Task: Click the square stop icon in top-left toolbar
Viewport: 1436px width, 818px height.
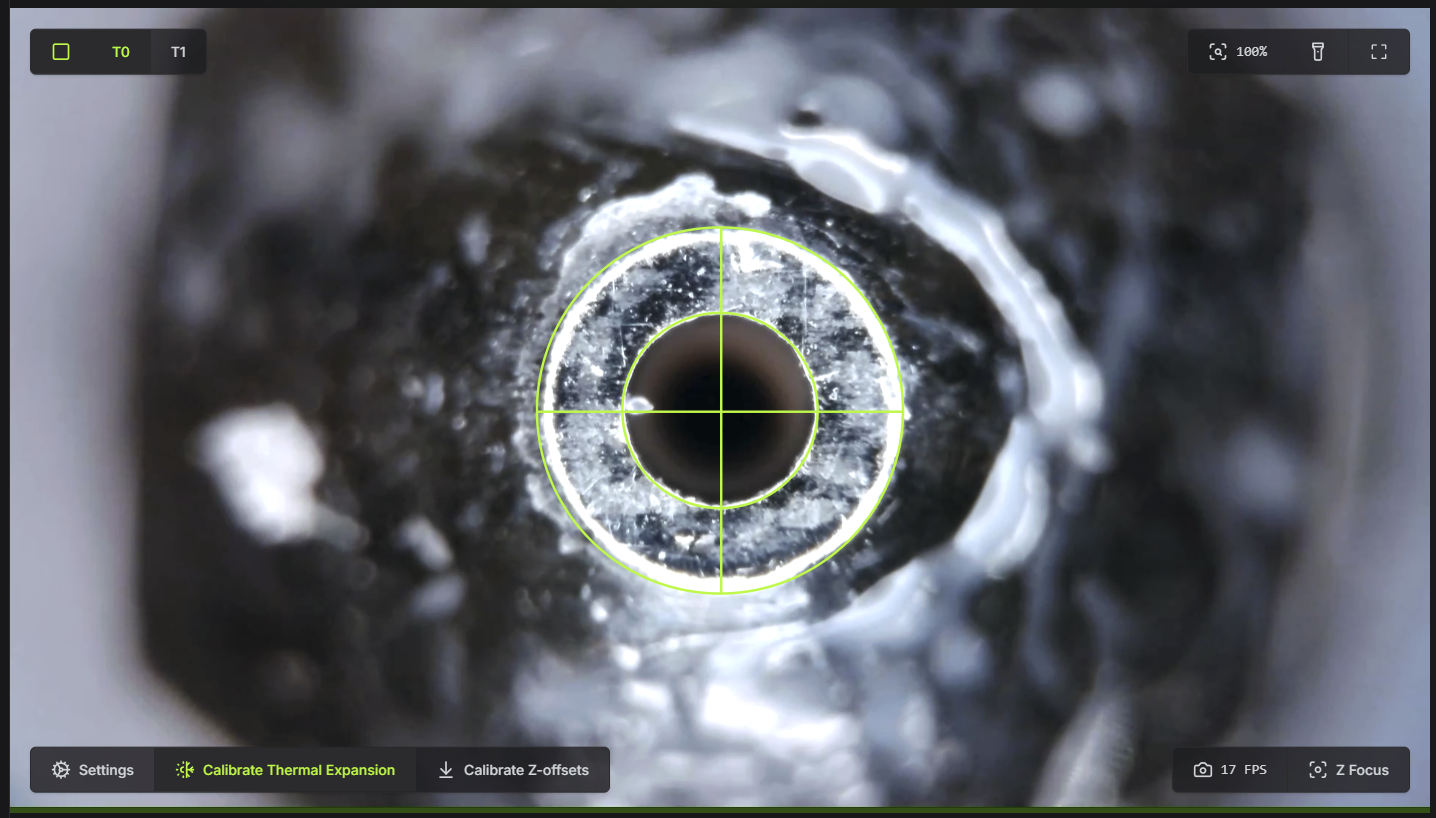Action: click(x=61, y=52)
